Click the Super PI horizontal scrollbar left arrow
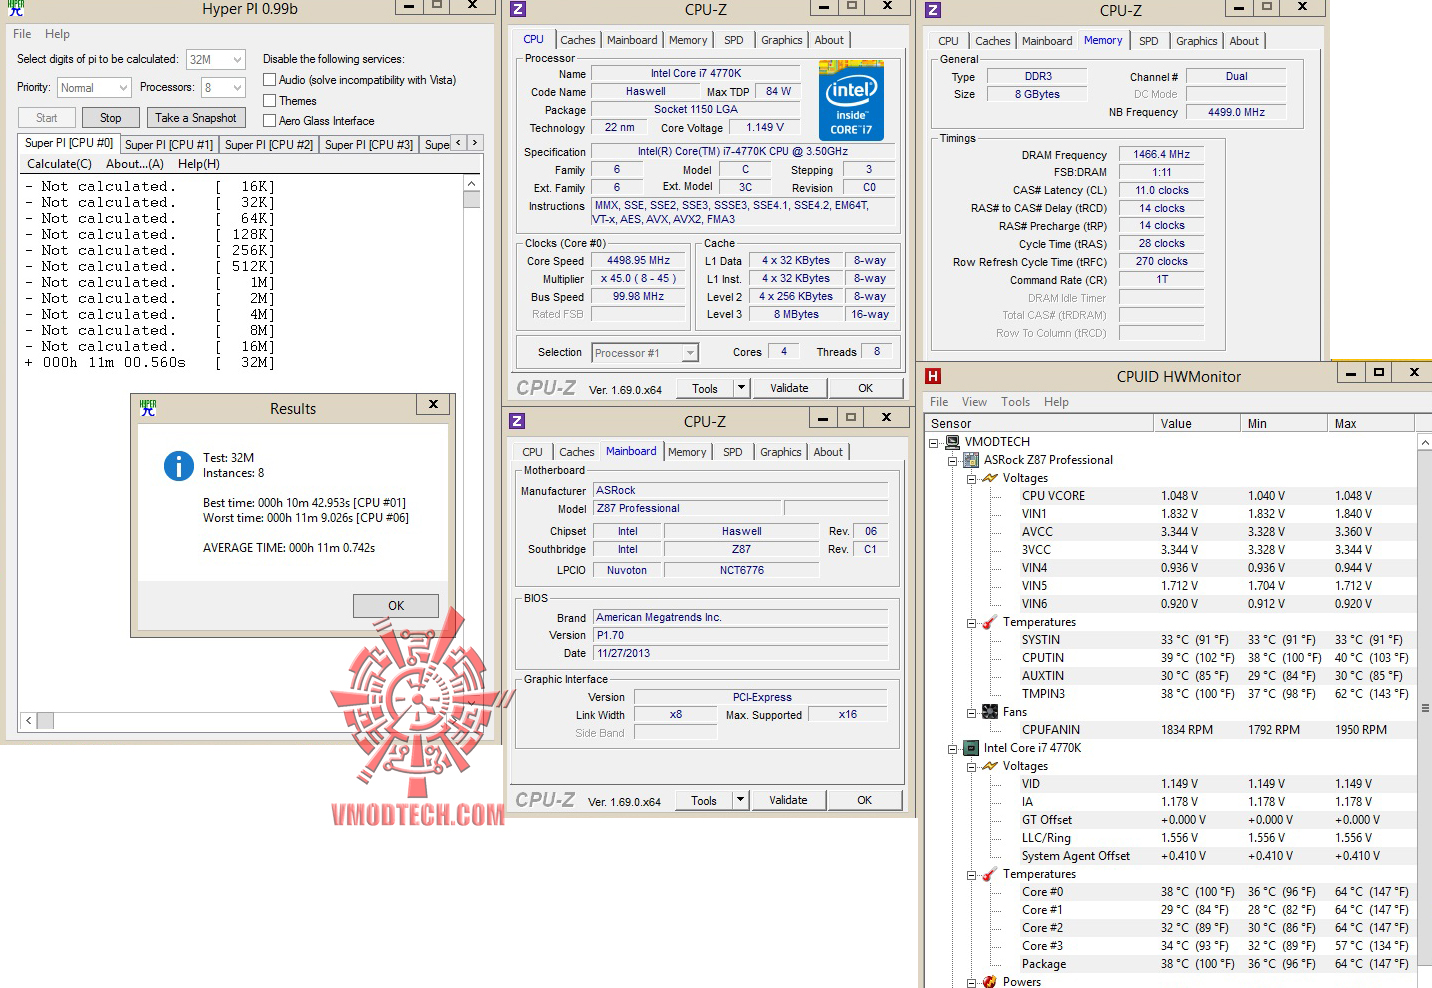1432x988 pixels. pyautogui.click(x=29, y=720)
